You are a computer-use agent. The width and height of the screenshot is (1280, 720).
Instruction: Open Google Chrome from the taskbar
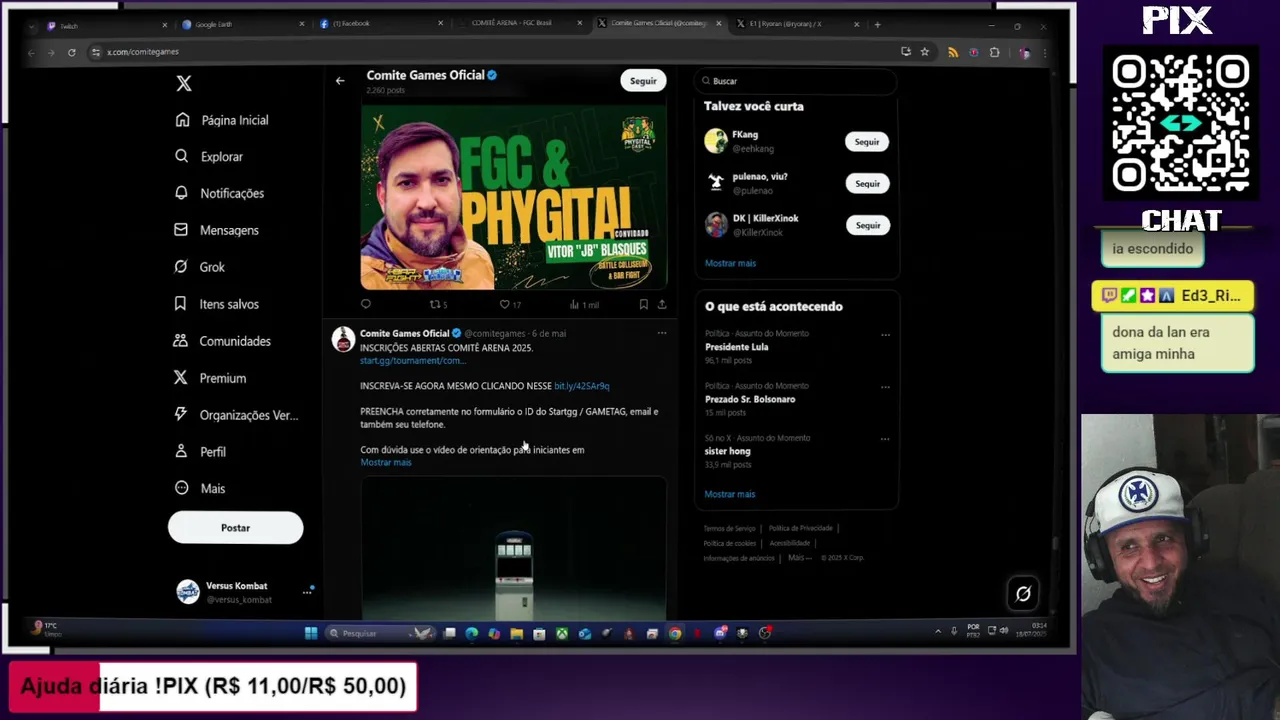point(675,633)
